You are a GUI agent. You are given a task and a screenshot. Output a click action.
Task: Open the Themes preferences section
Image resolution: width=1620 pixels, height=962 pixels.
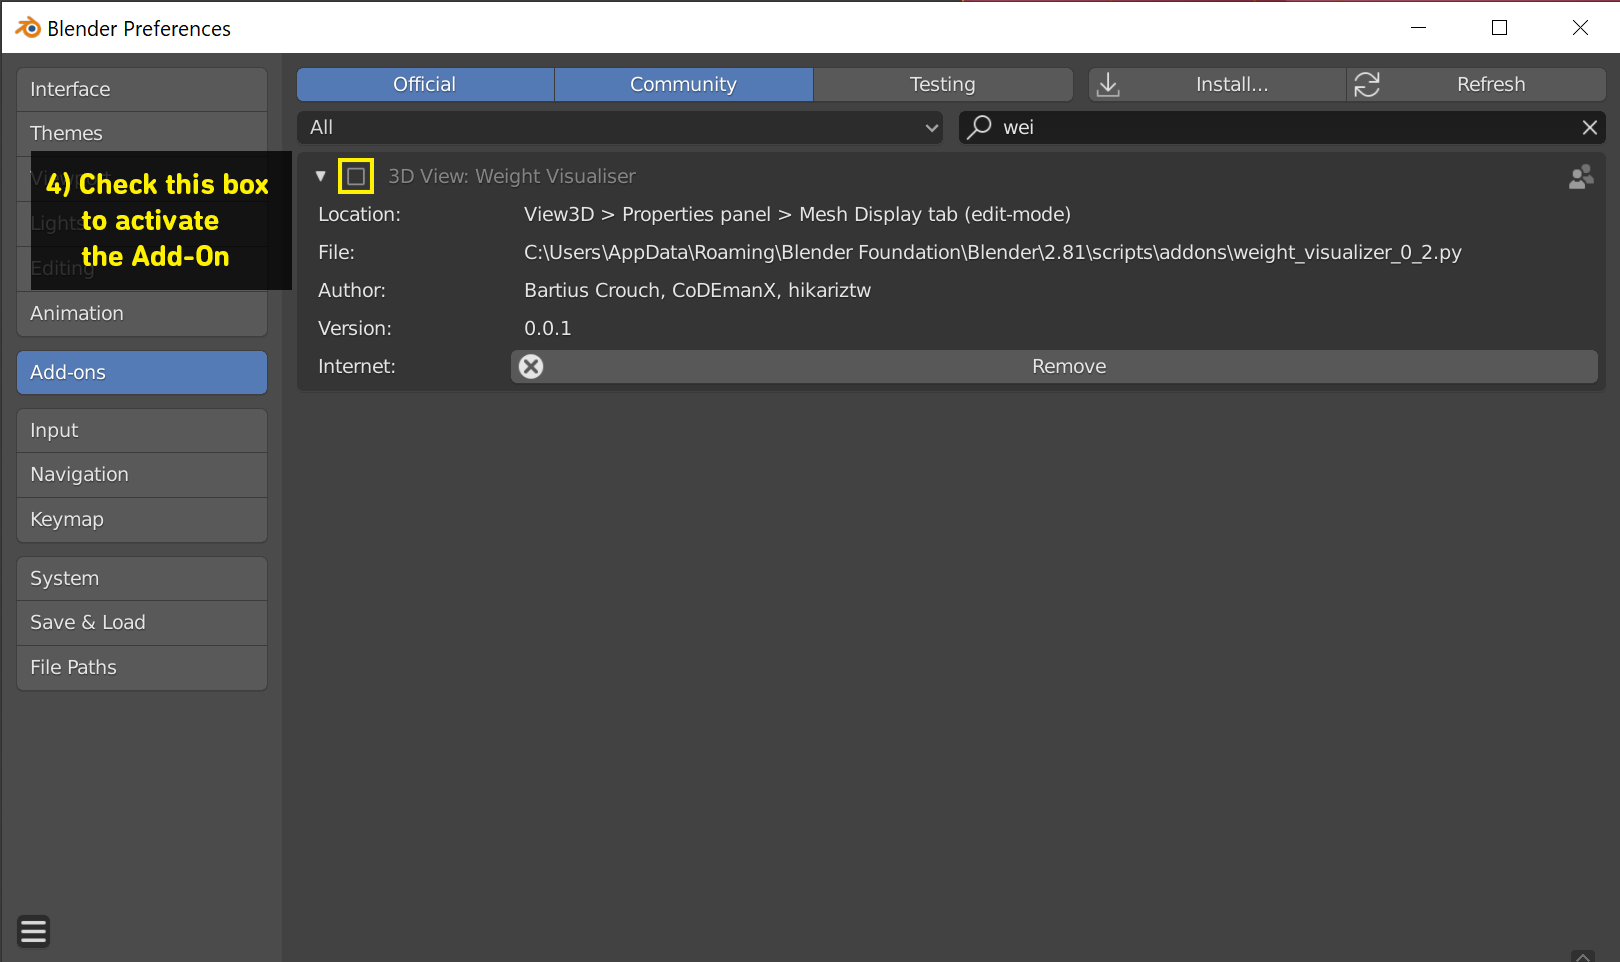(142, 133)
